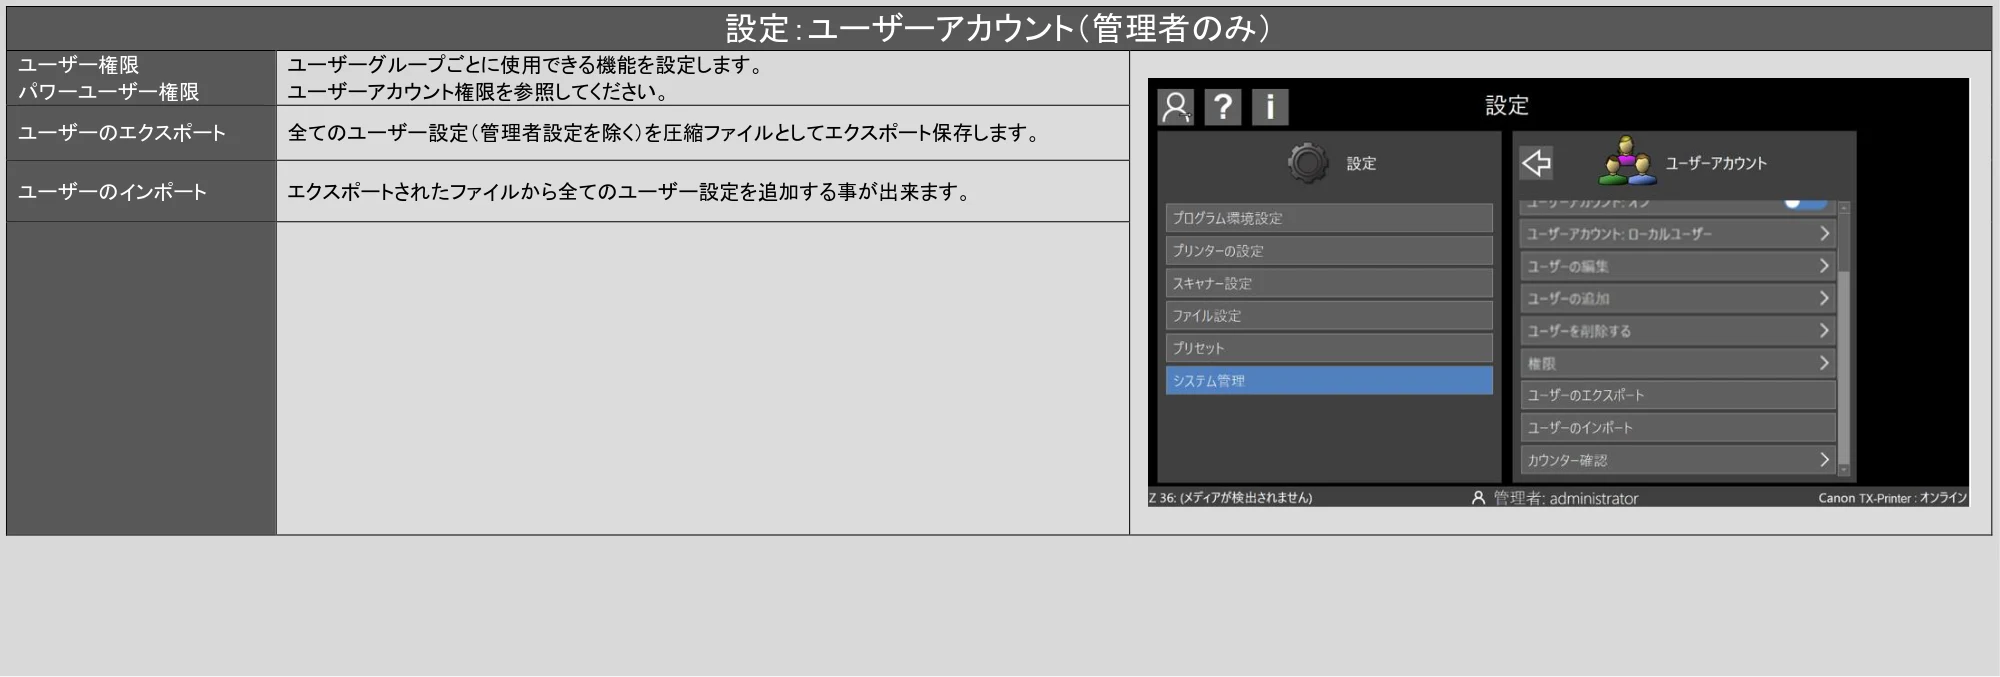Click ユーザーのインポート button
The width and height of the screenshot is (2000, 677).
1678,428
